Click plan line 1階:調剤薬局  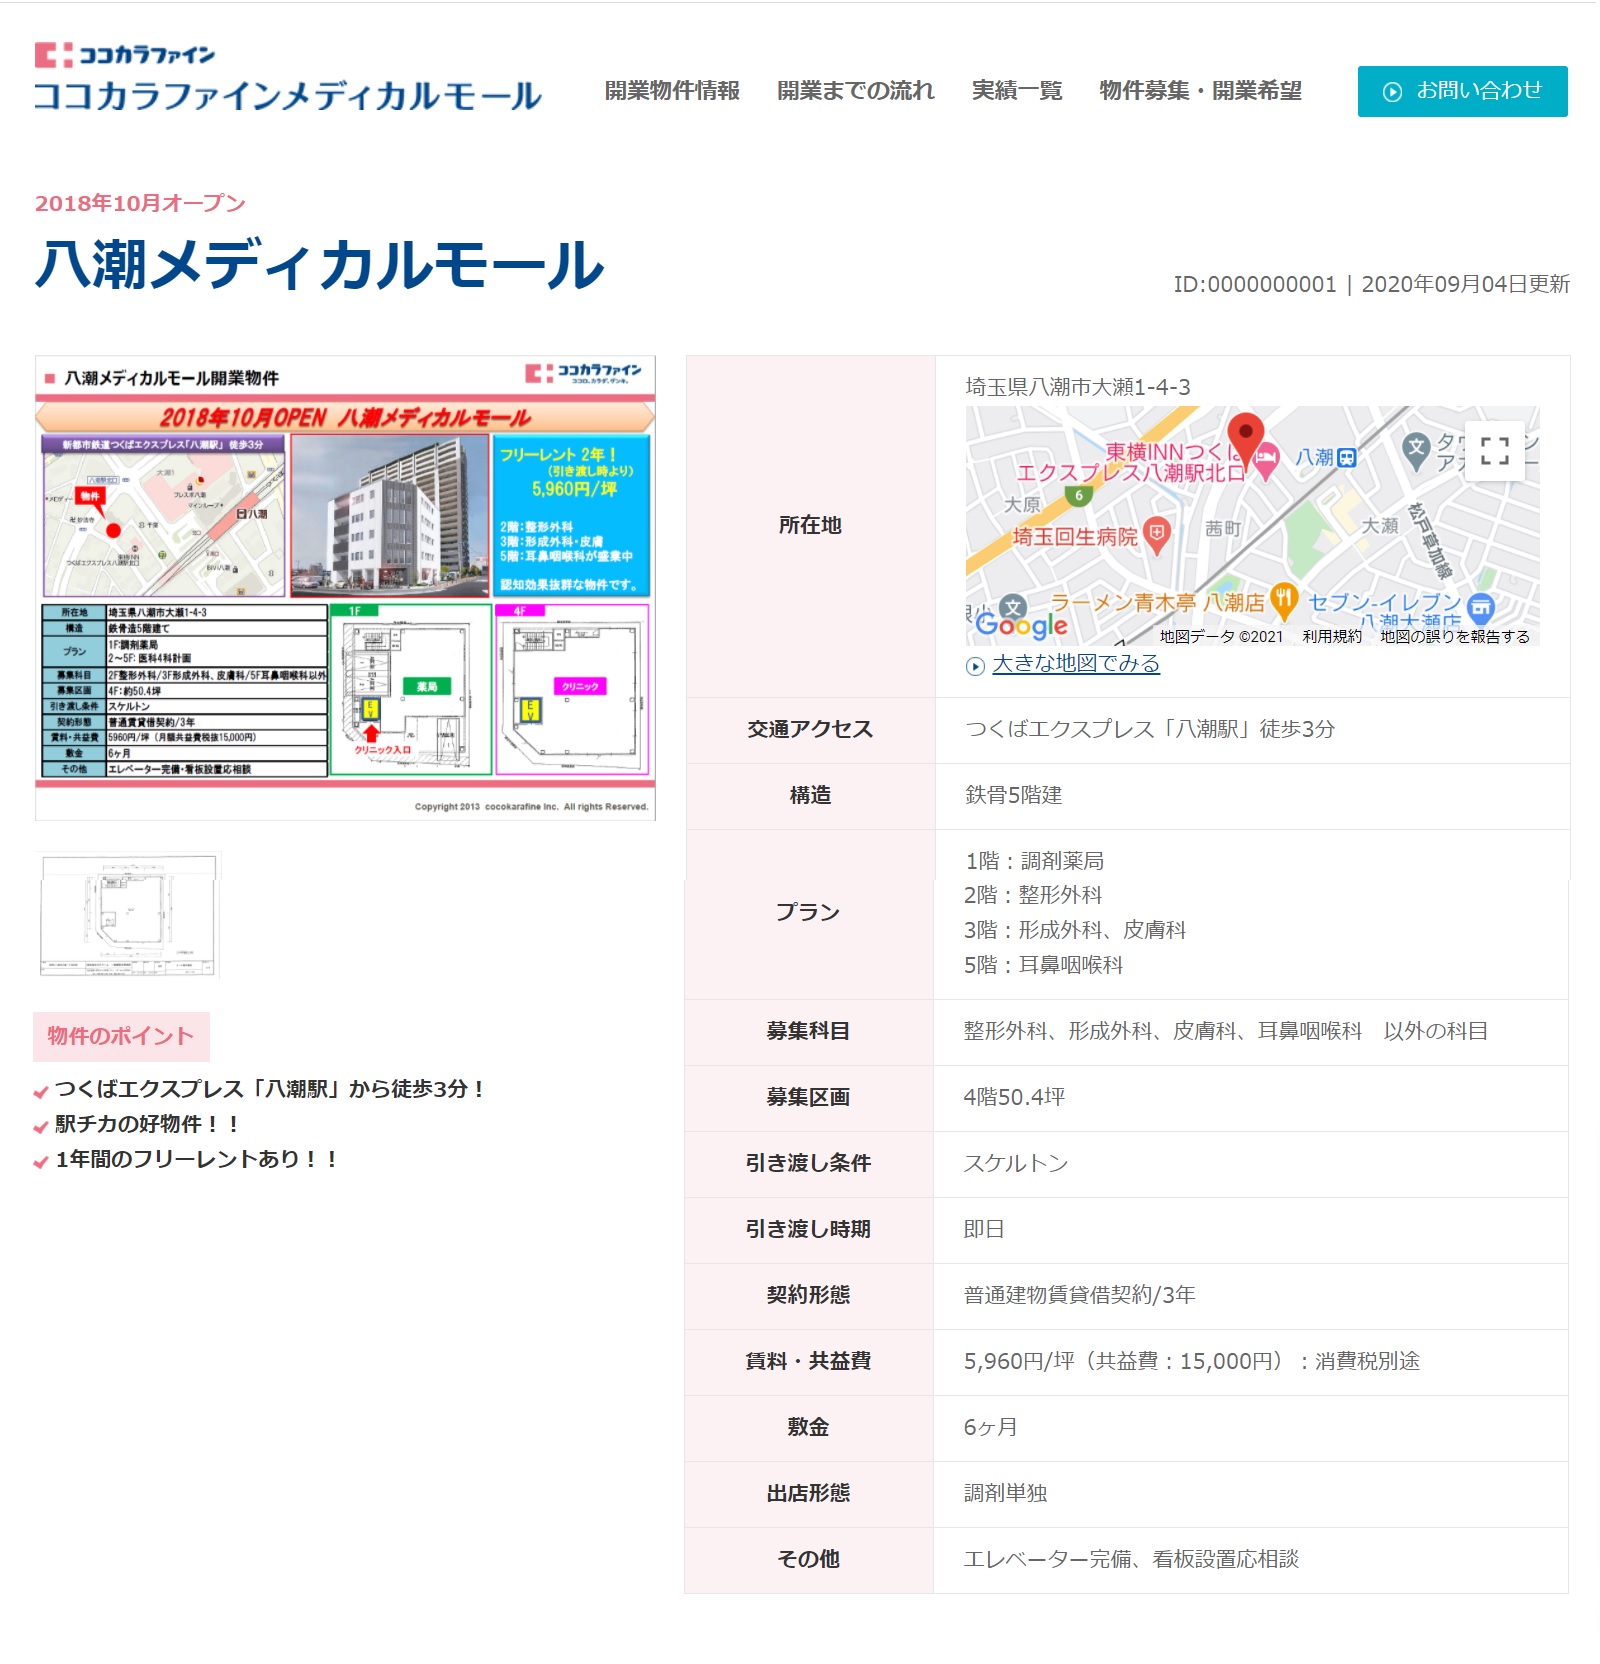pyautogui.click(x=1034, y=861)
